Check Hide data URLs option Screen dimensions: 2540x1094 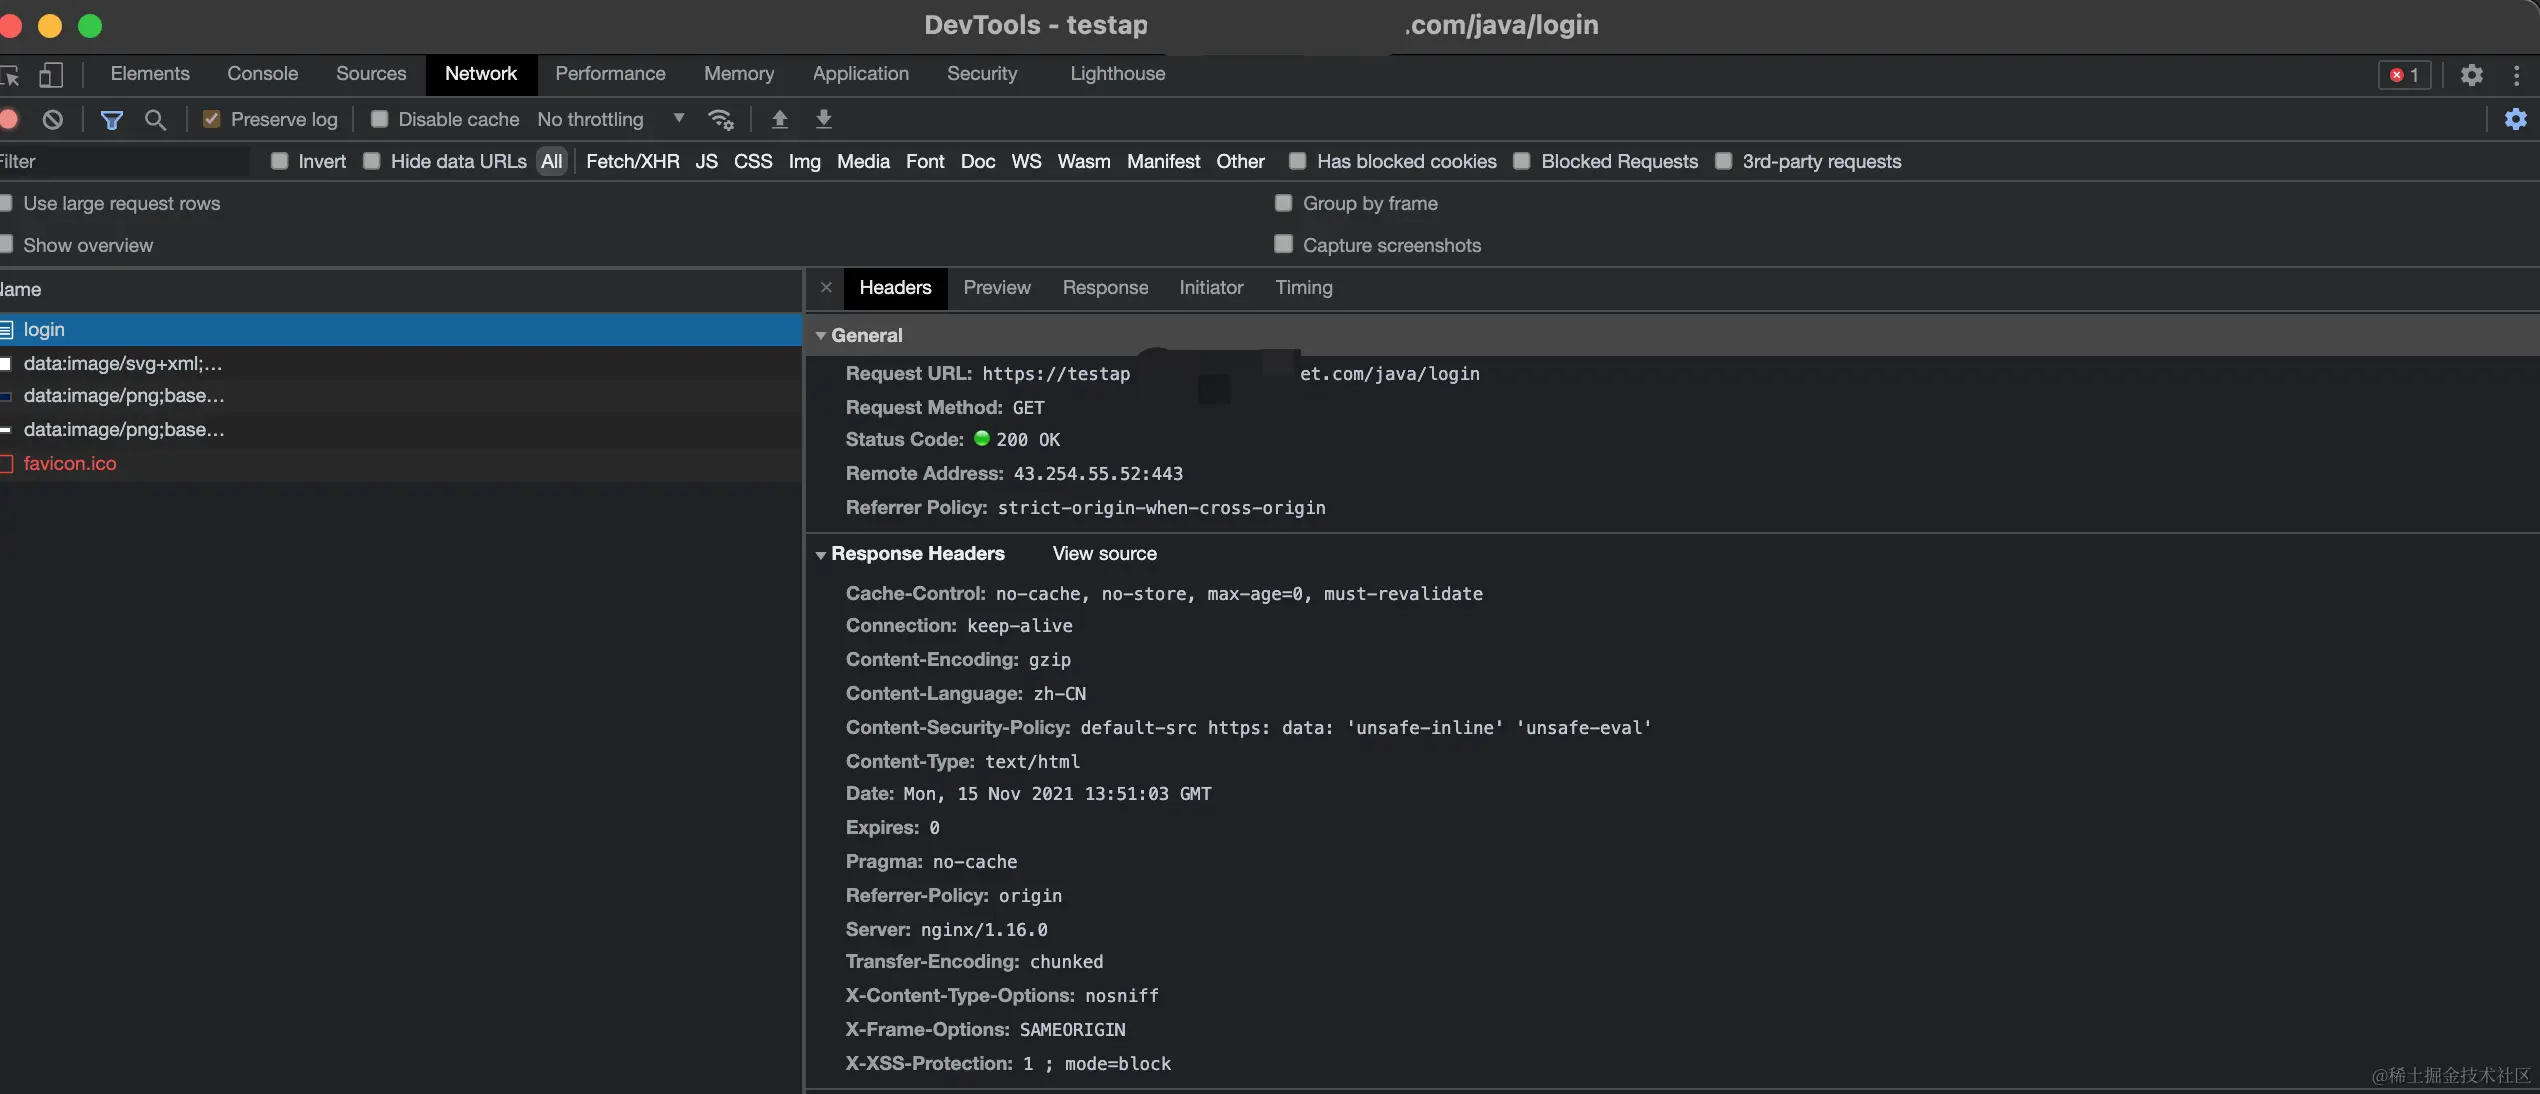[x=371, y=161]
